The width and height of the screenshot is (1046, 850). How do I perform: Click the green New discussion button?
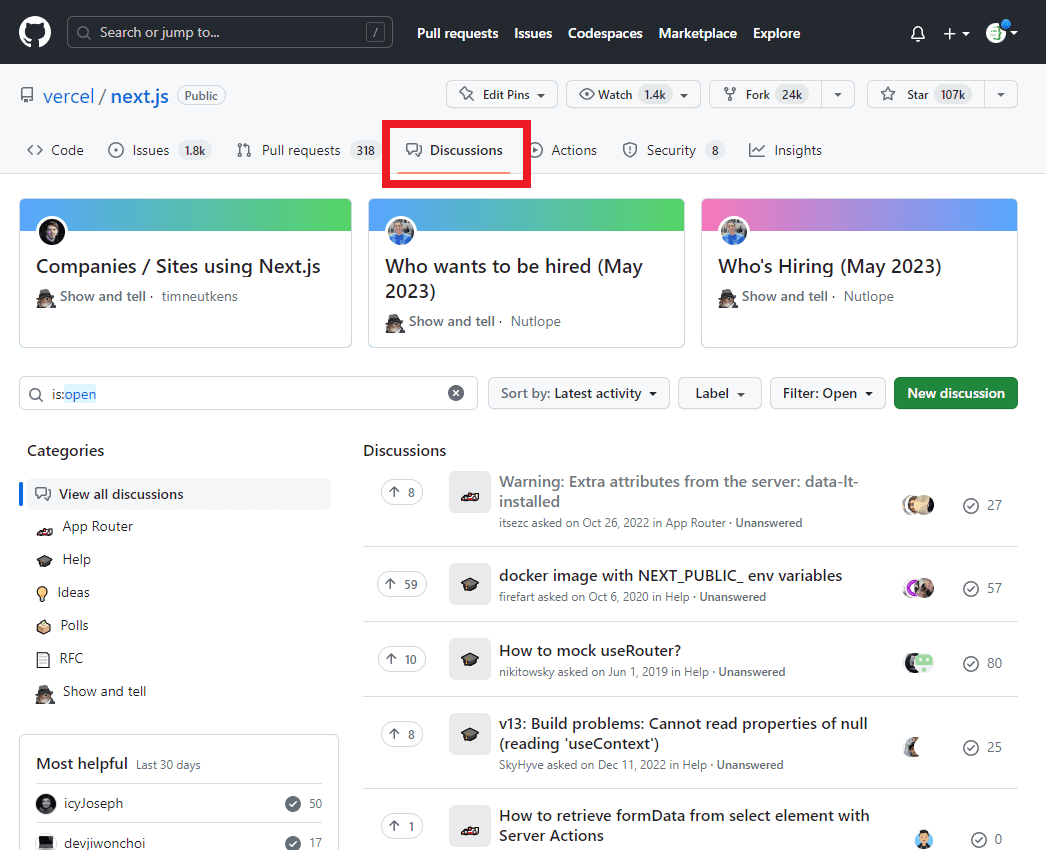pyautogui.click(x=955, y=393)
